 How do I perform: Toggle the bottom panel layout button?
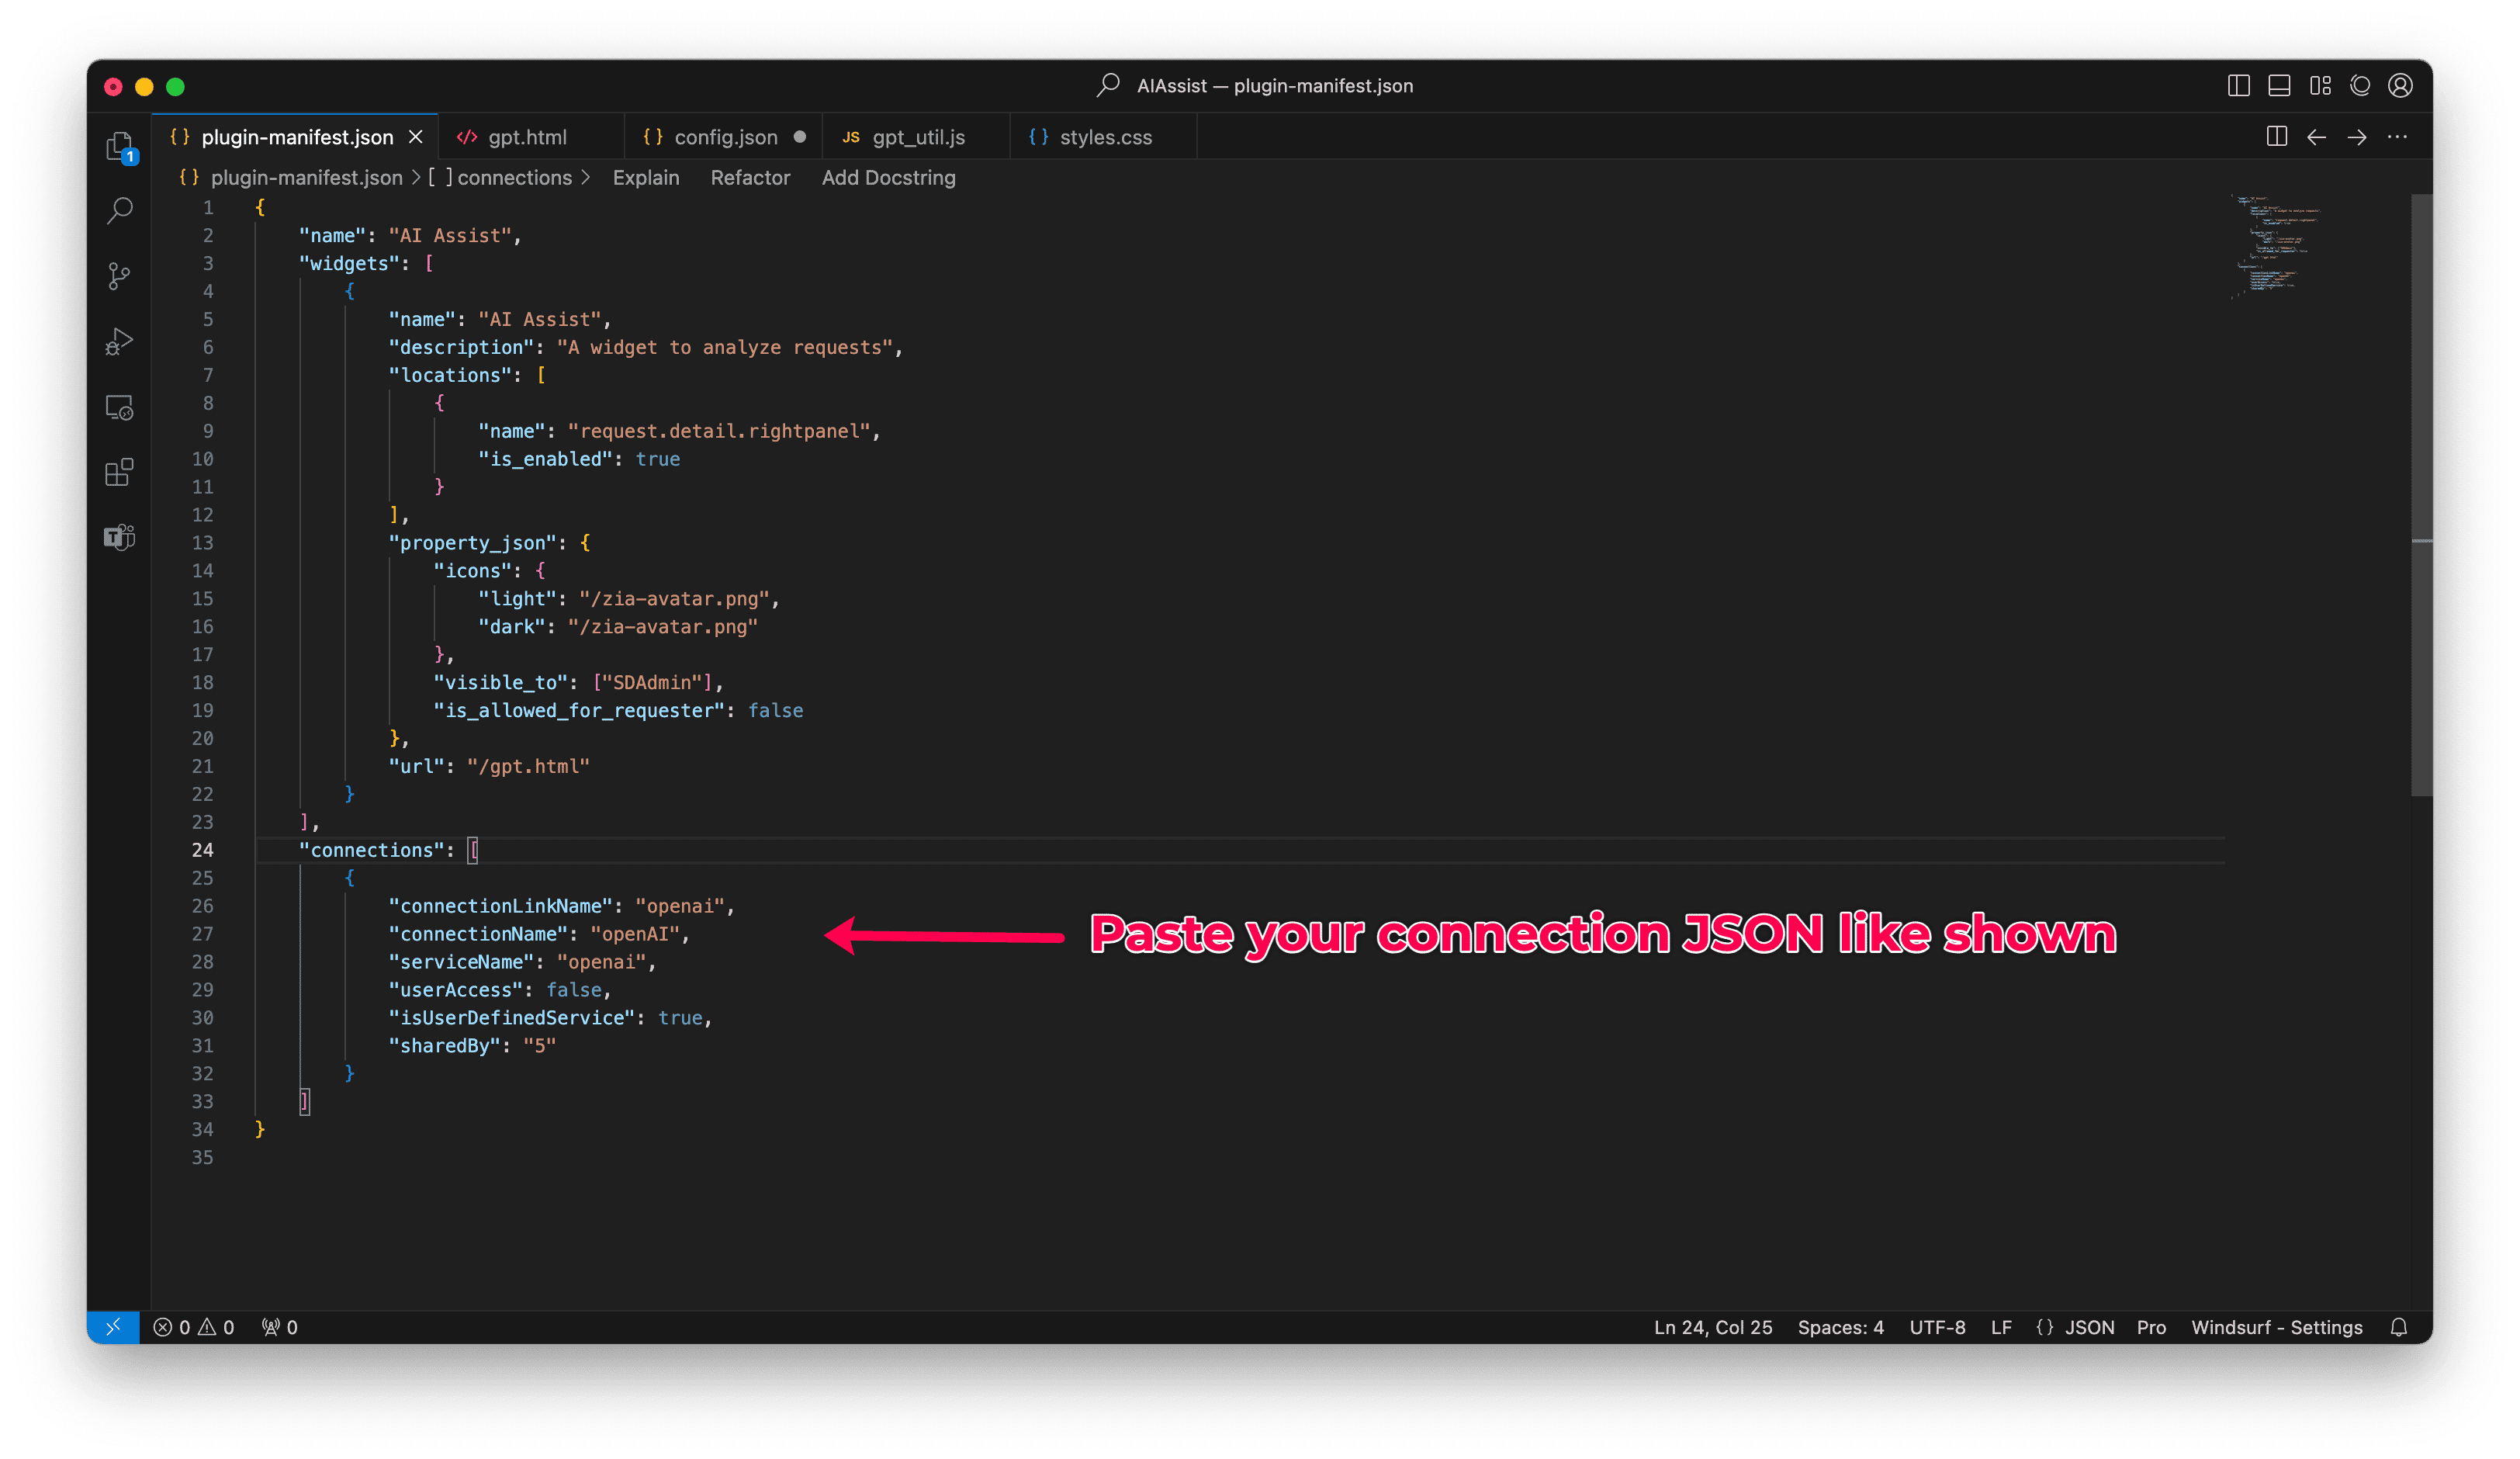tap(2279, 86)
